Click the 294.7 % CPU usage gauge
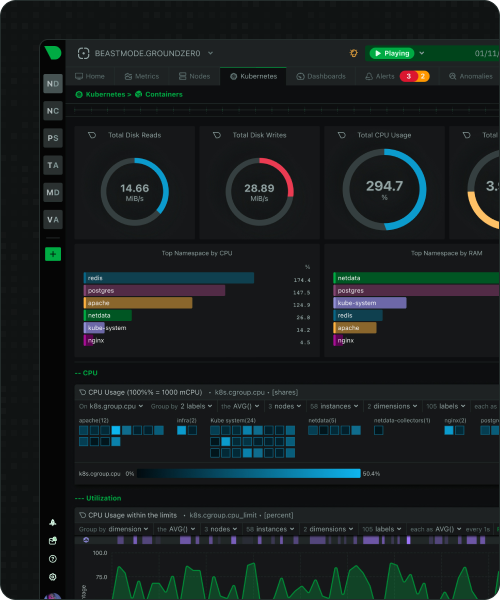 (x=384, y=190)
